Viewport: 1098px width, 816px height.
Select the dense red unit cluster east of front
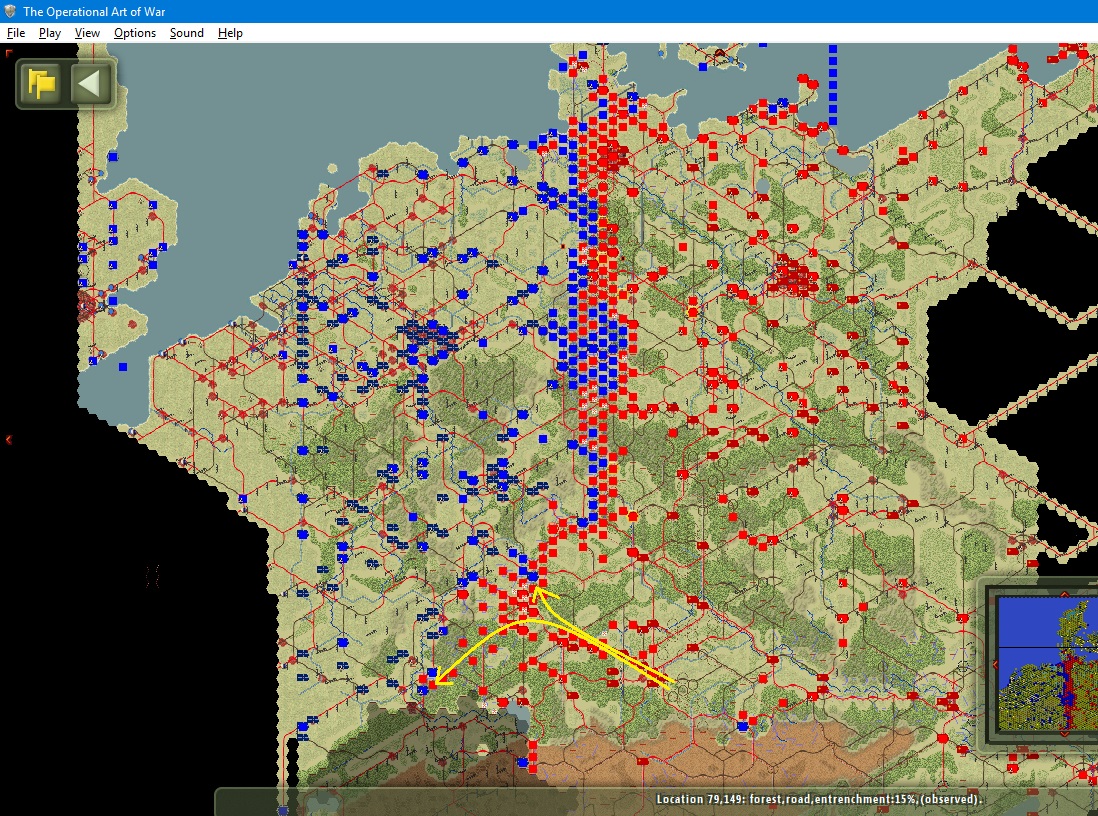coord(793,276)
